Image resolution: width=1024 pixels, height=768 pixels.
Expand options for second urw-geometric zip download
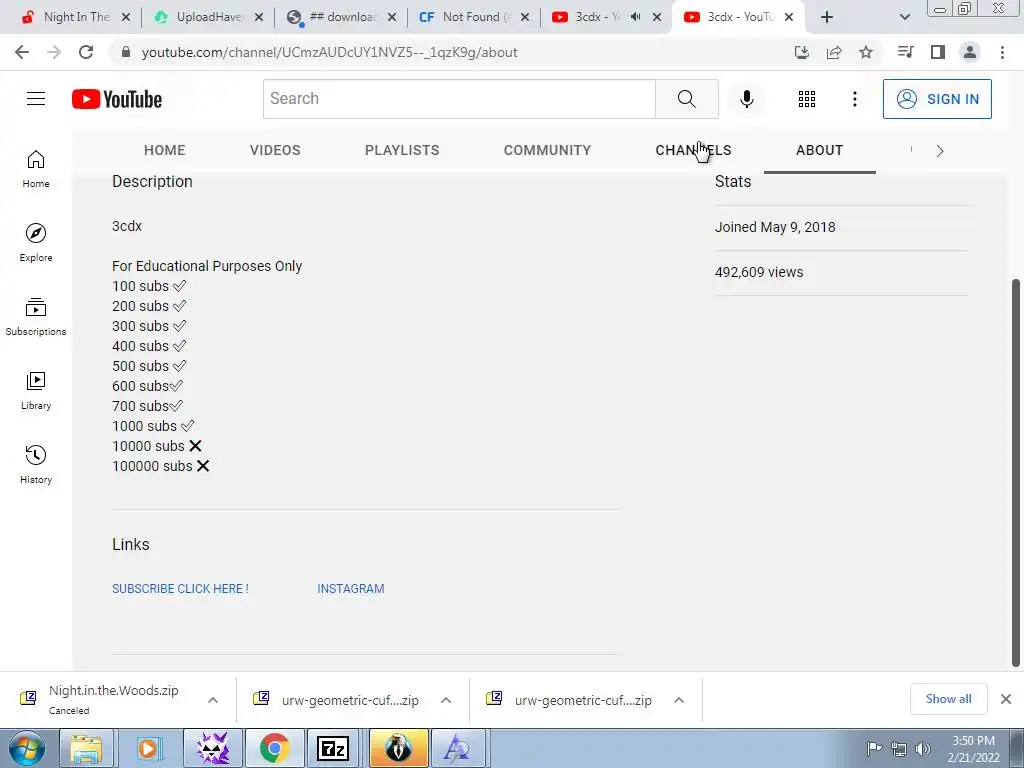coord(679,700)
